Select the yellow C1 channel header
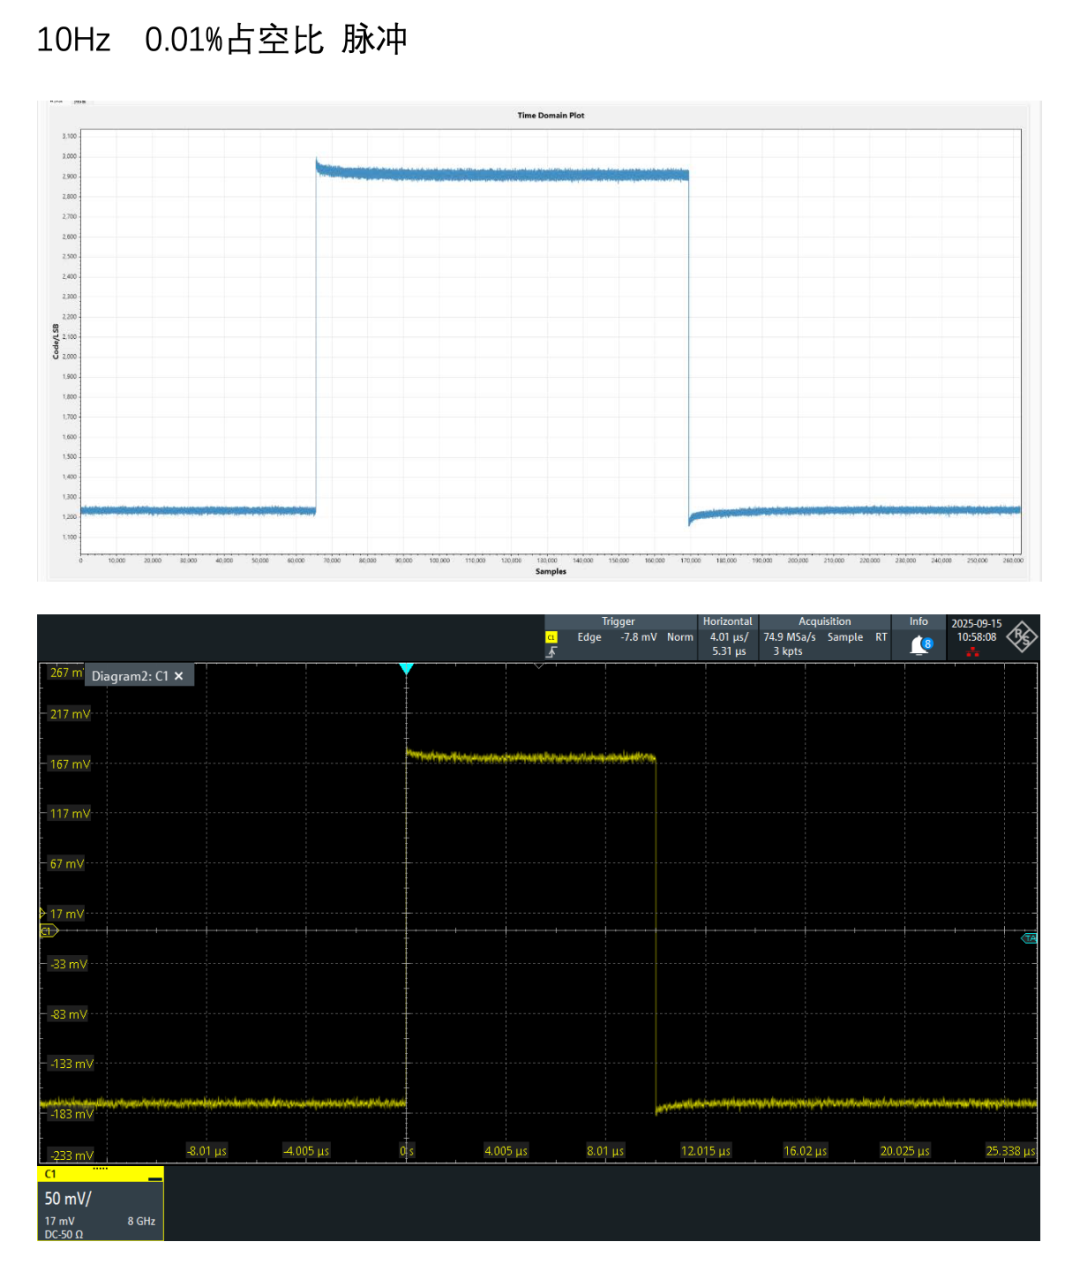The height and width of the screenshot is (1264, 1080). [100, 1174]
